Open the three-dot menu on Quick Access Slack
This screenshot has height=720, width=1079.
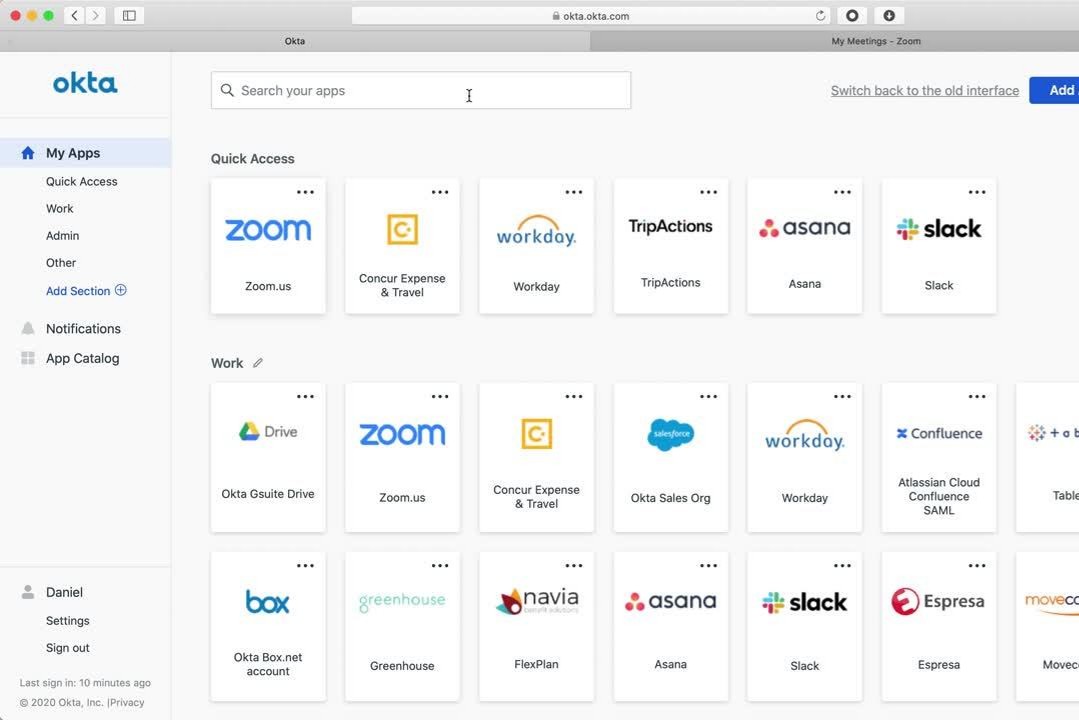pyautogui.click(x=976, y=192)
